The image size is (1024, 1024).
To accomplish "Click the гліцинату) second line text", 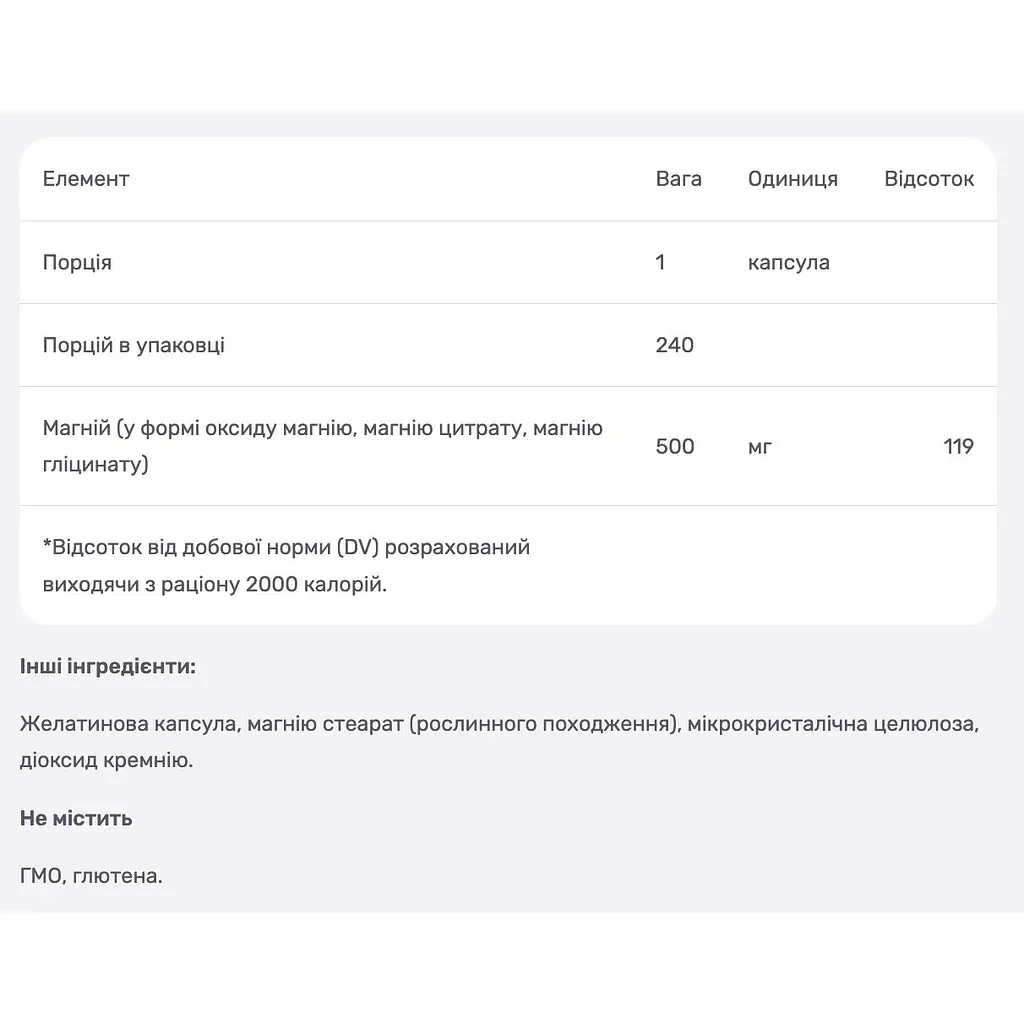I will pyautogui.click(x=95, y=464).
